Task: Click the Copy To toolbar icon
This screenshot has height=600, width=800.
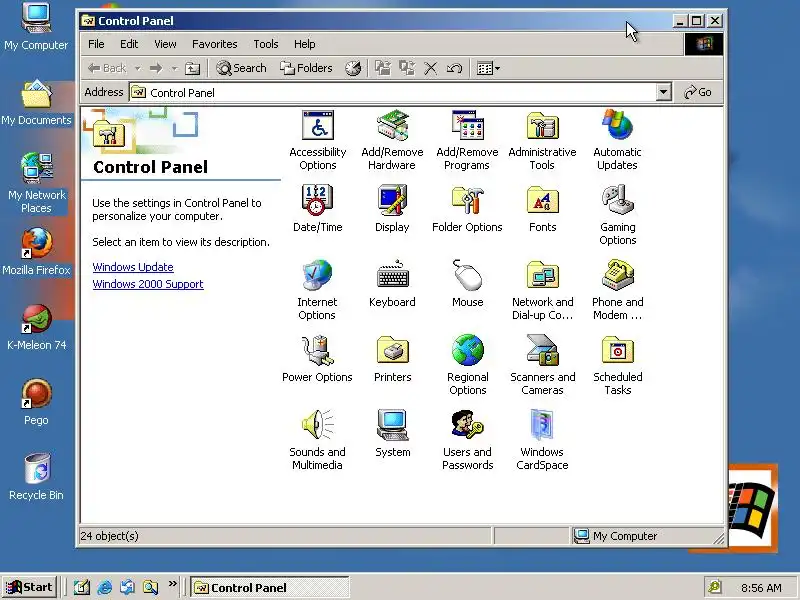Action: click(407, 68)
